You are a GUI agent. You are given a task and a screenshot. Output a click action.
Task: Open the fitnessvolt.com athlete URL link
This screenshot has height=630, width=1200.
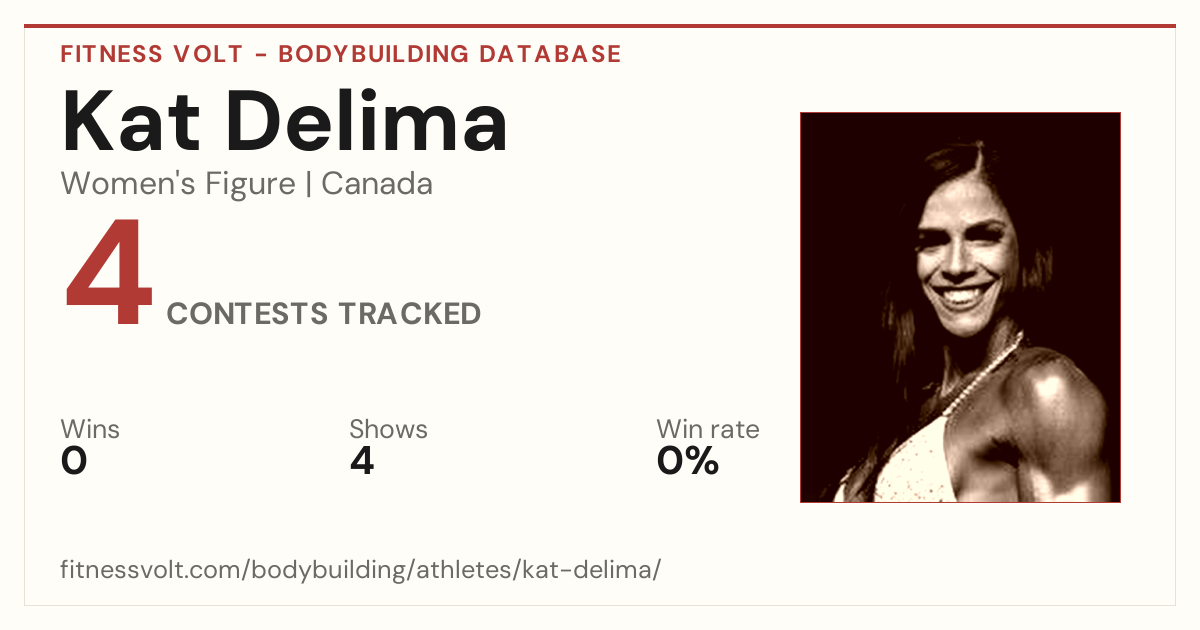click(361, 571)
